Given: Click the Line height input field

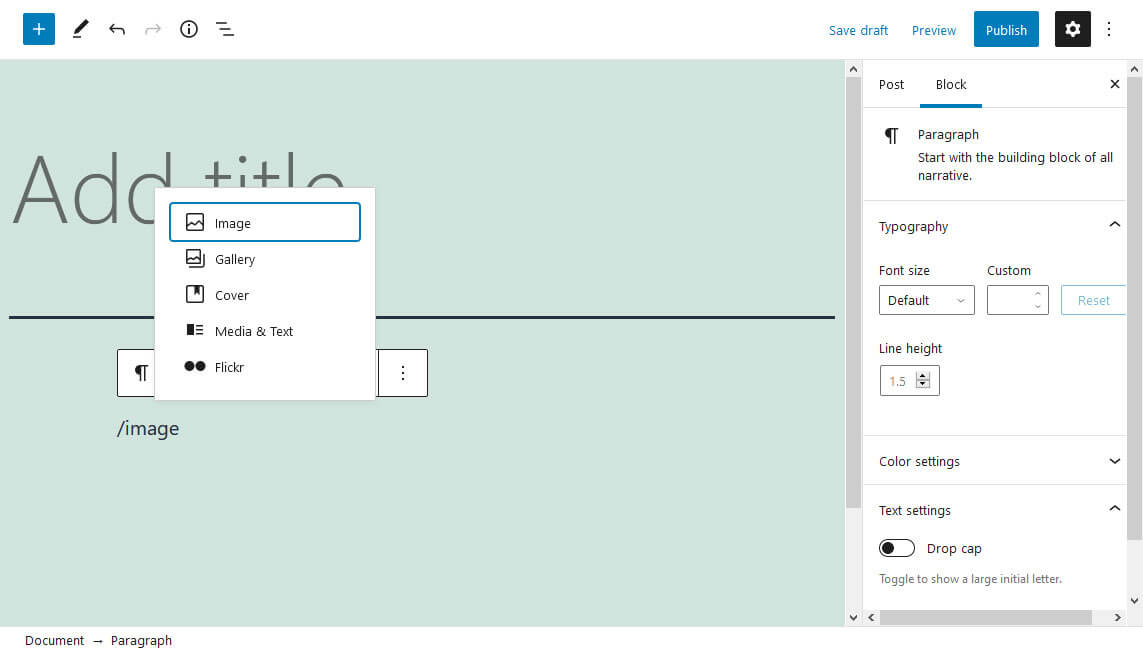Looking at the screenshot, I should (x=909, y=381).
